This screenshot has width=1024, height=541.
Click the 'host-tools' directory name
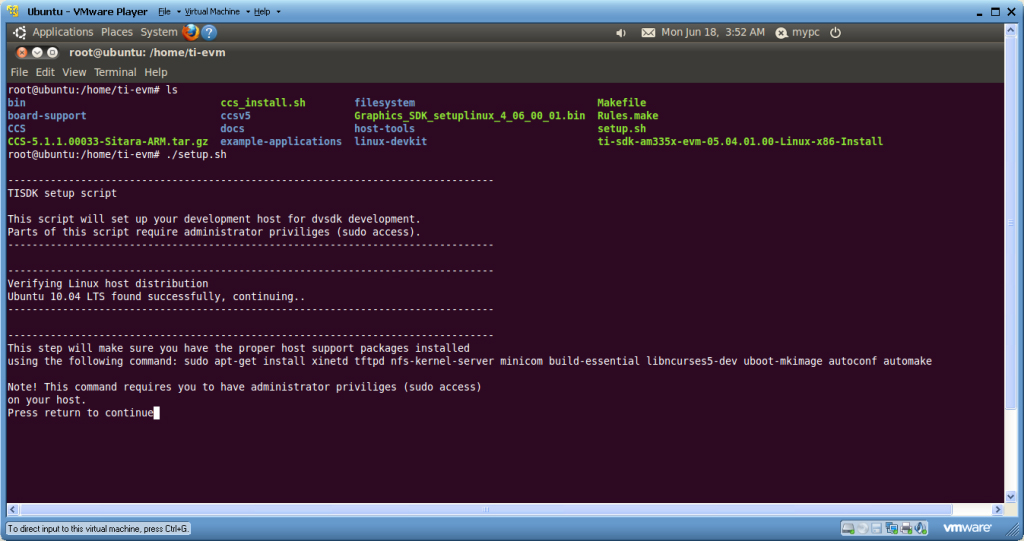click(385, 129)
